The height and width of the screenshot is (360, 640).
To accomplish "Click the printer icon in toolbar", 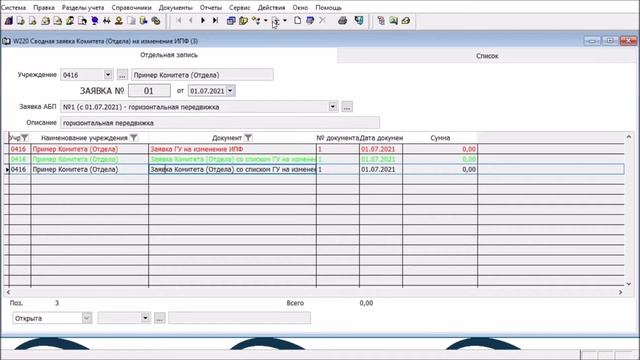I will [x=342, y=20].
